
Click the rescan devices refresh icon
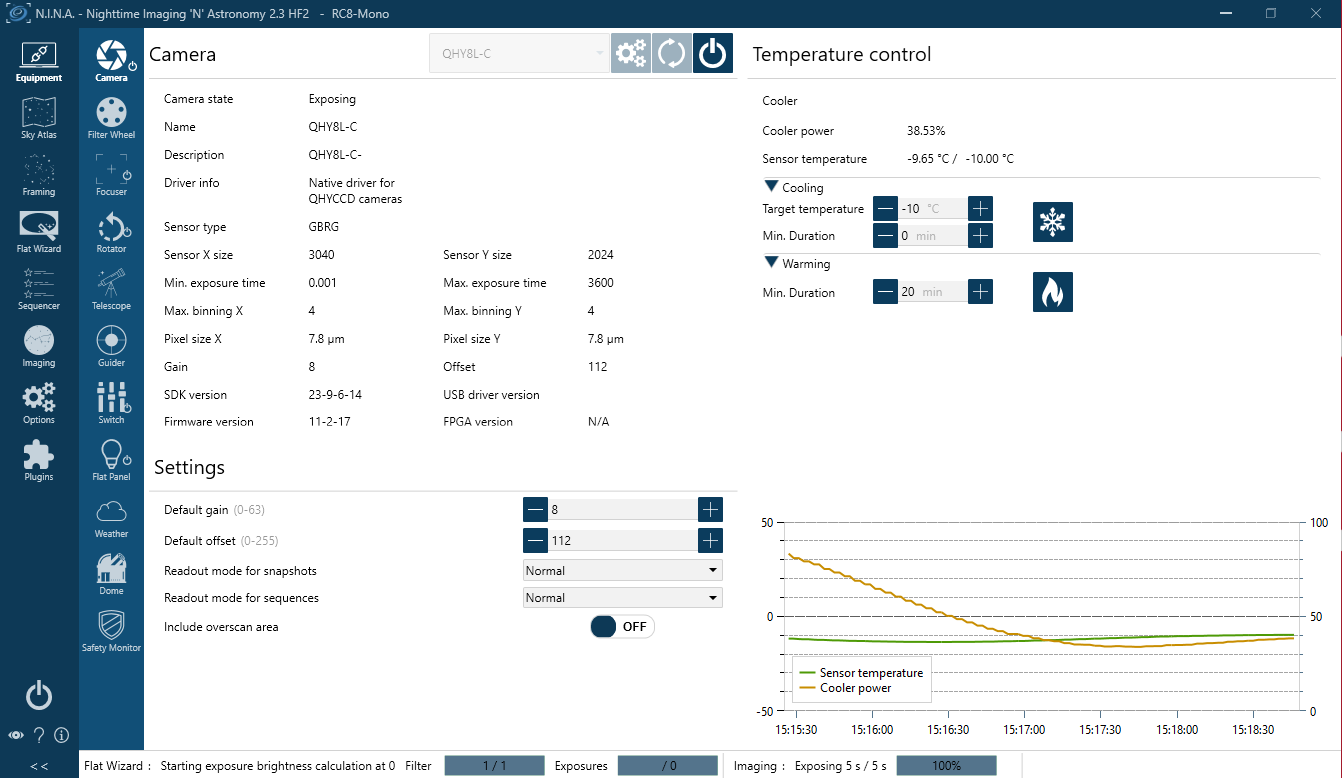coord(671,54)
